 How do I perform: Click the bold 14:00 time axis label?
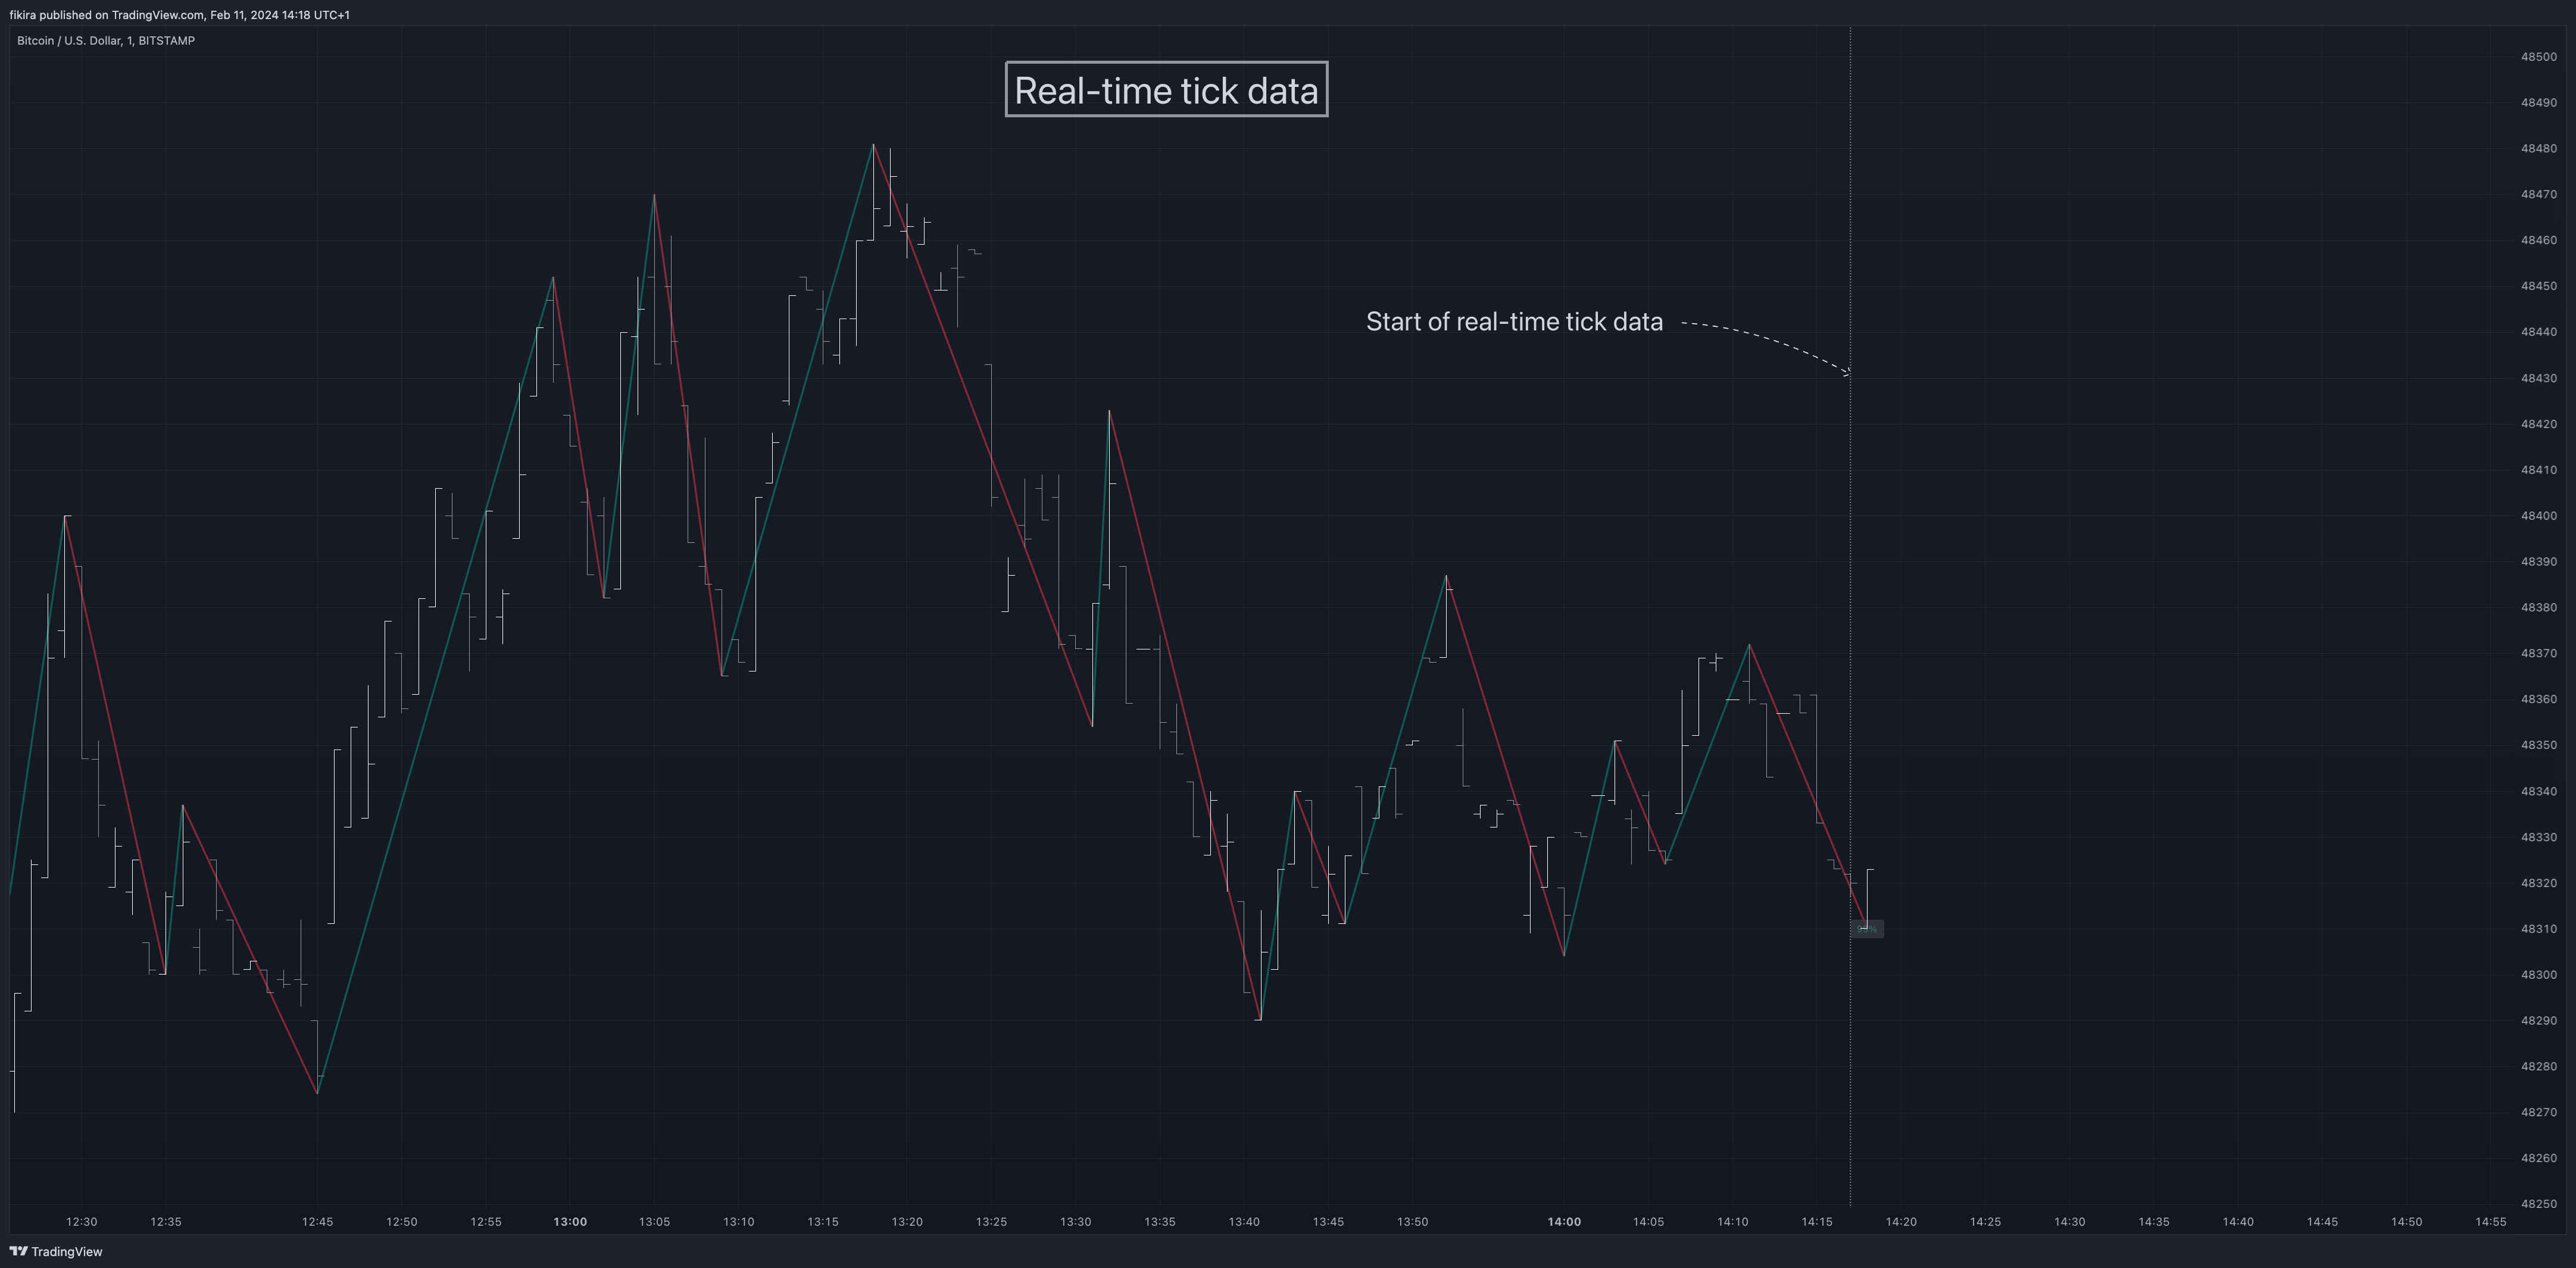click(1564, 1222)
